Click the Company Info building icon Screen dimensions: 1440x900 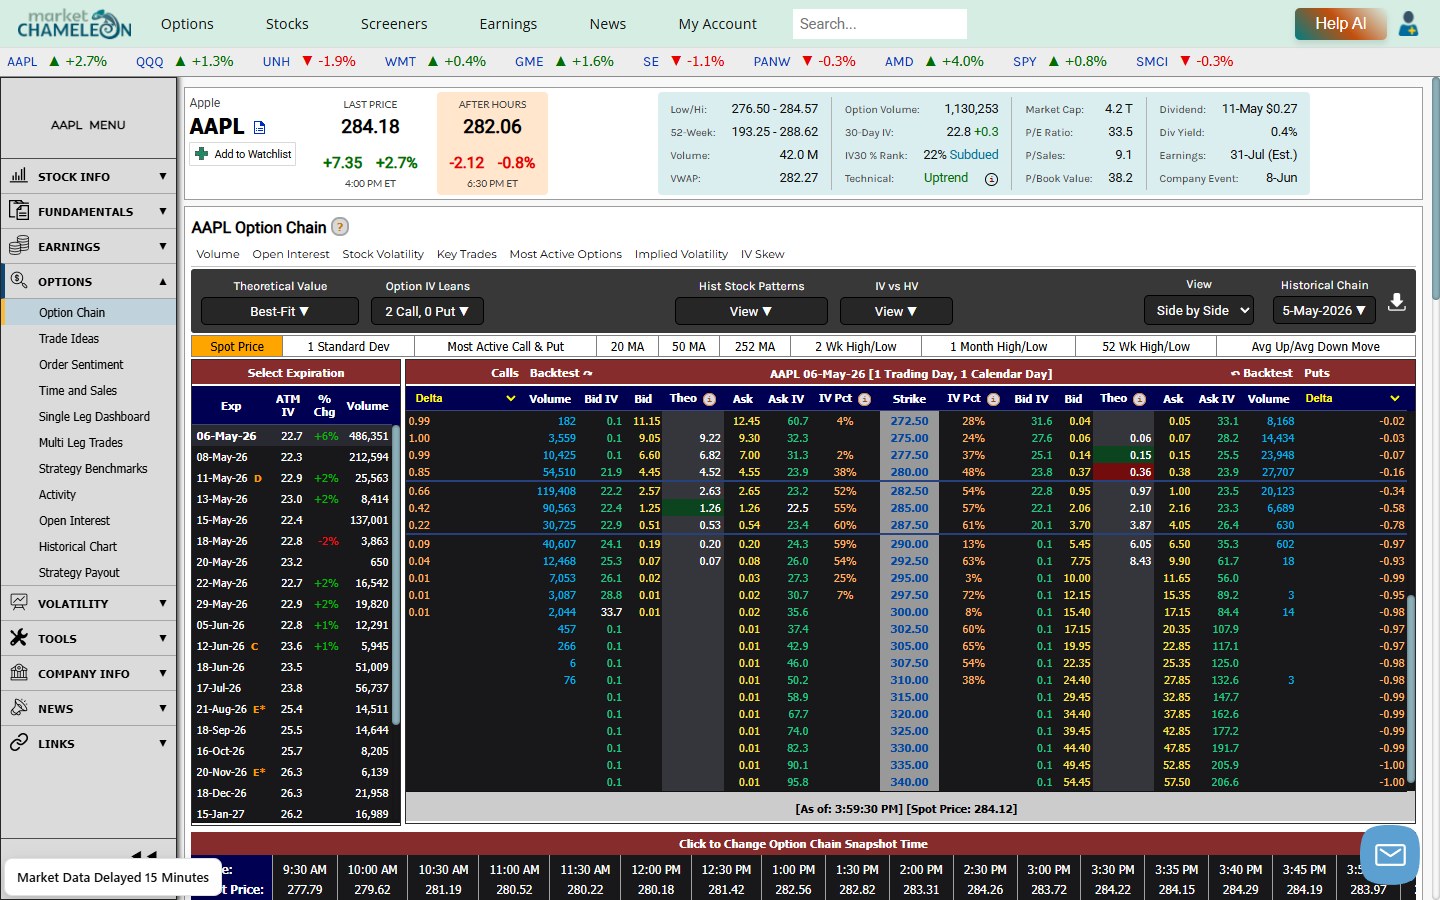click(19, 672)
